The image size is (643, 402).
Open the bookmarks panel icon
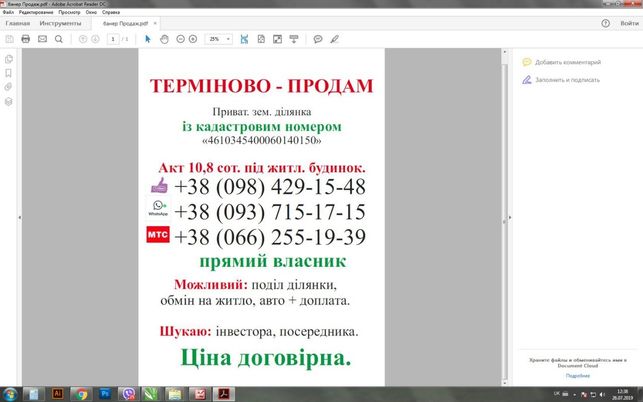8,73
